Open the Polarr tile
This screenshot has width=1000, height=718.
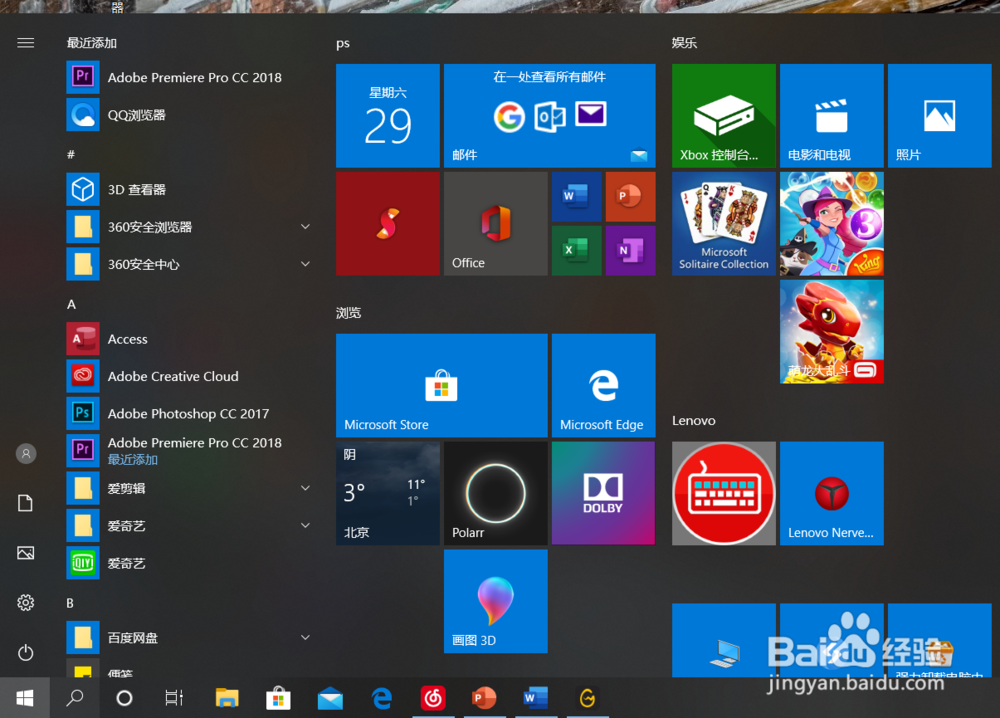point(496,494)
